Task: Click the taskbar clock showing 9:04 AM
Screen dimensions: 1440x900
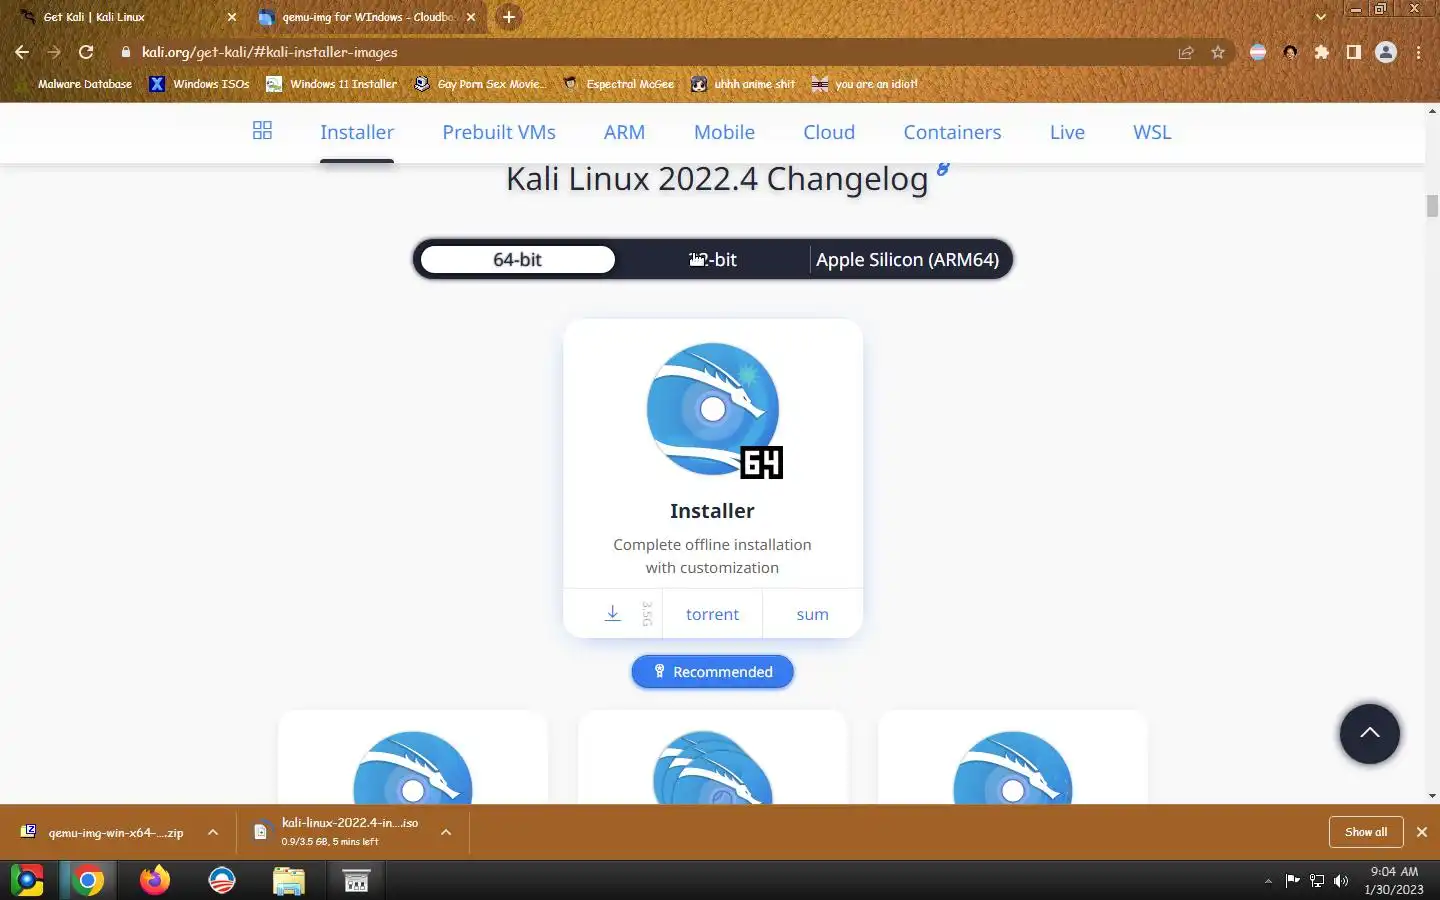Action: 1394,880
